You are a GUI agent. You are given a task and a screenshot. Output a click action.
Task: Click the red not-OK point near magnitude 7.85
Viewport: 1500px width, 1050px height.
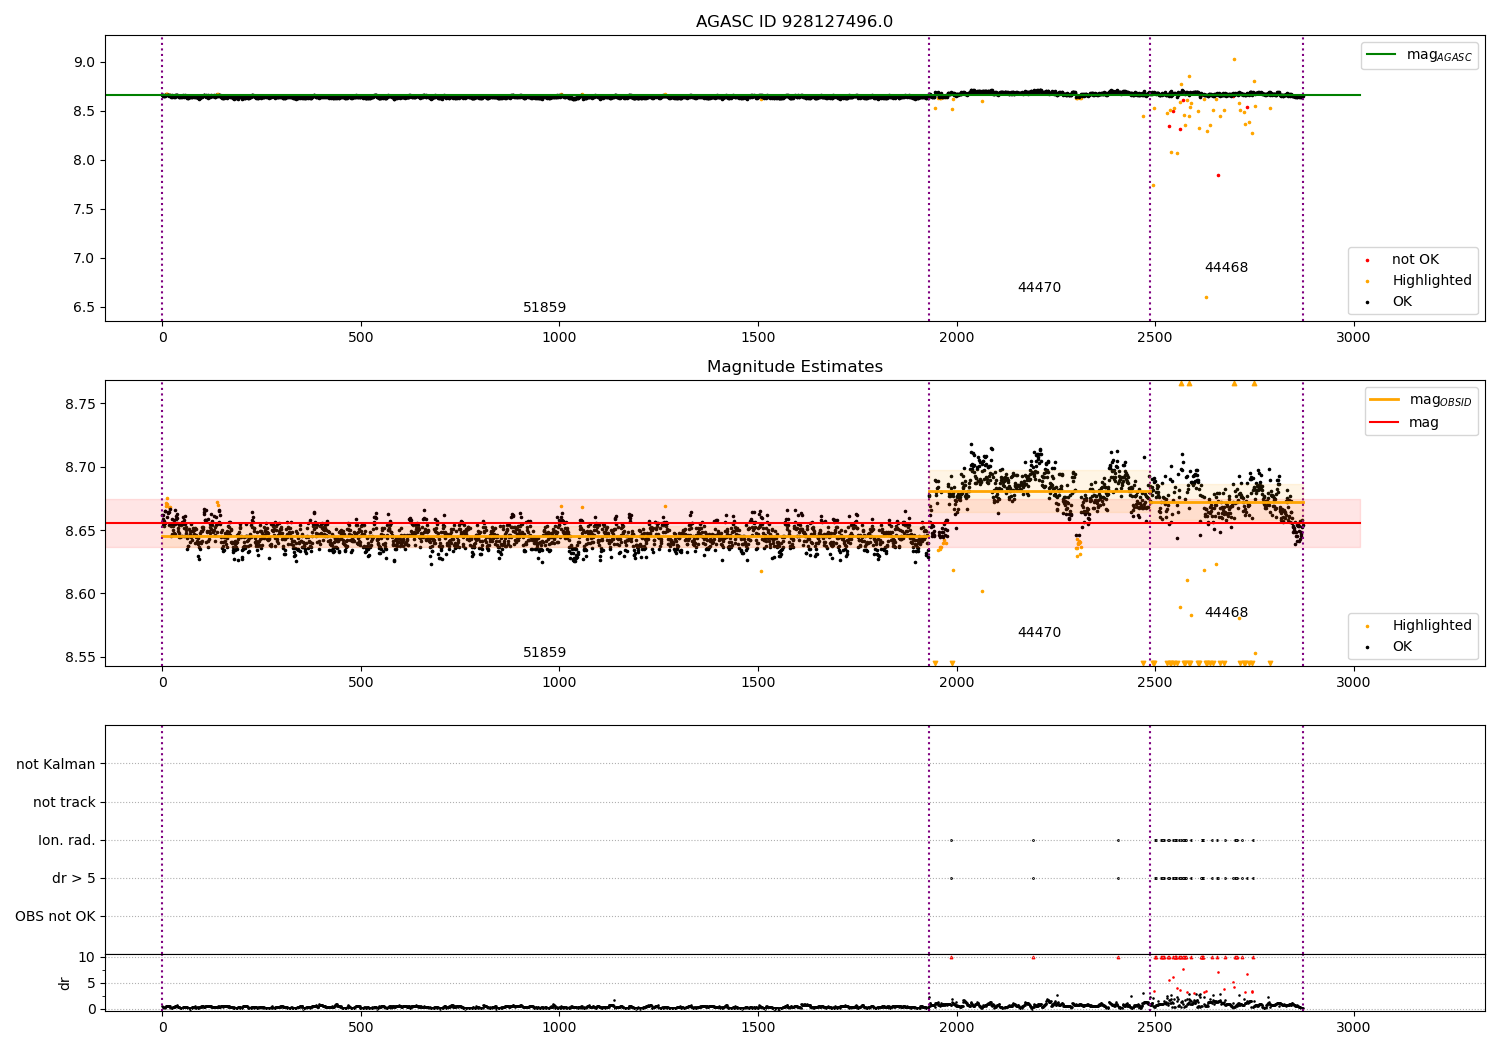pyautogui.click(x=1218, y=175)
